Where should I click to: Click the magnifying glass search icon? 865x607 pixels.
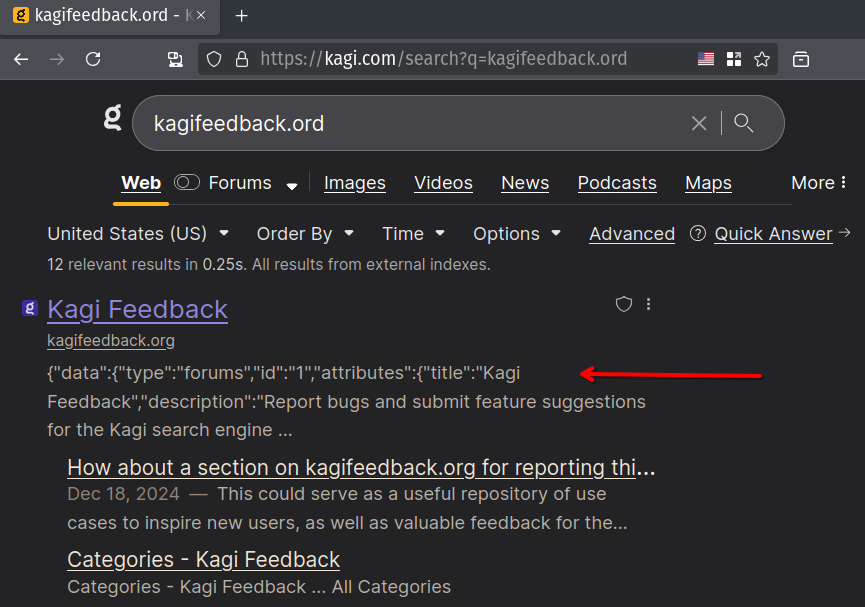tap(743, 123)
